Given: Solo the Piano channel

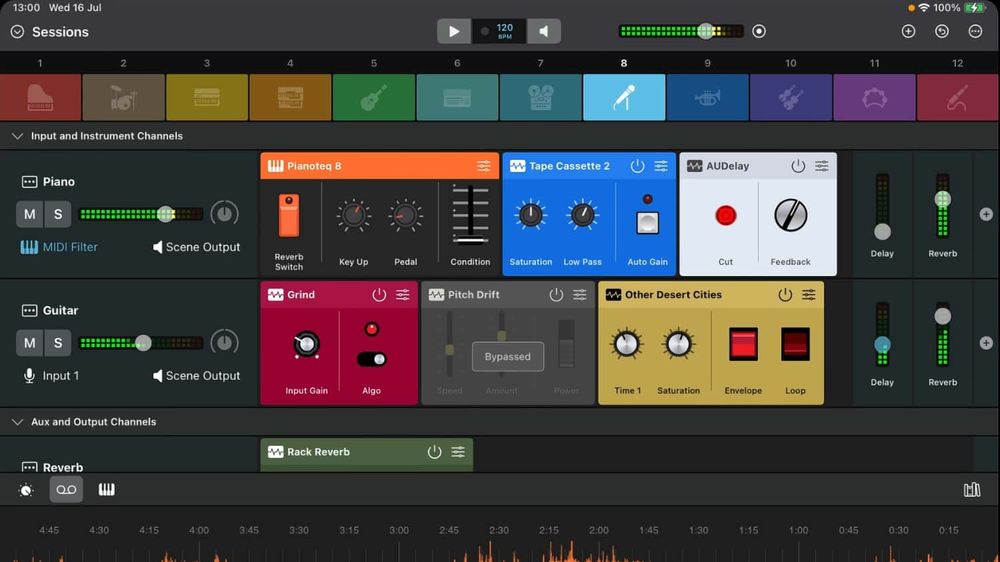Looking at the screenshot, I should tap(57, 214).
